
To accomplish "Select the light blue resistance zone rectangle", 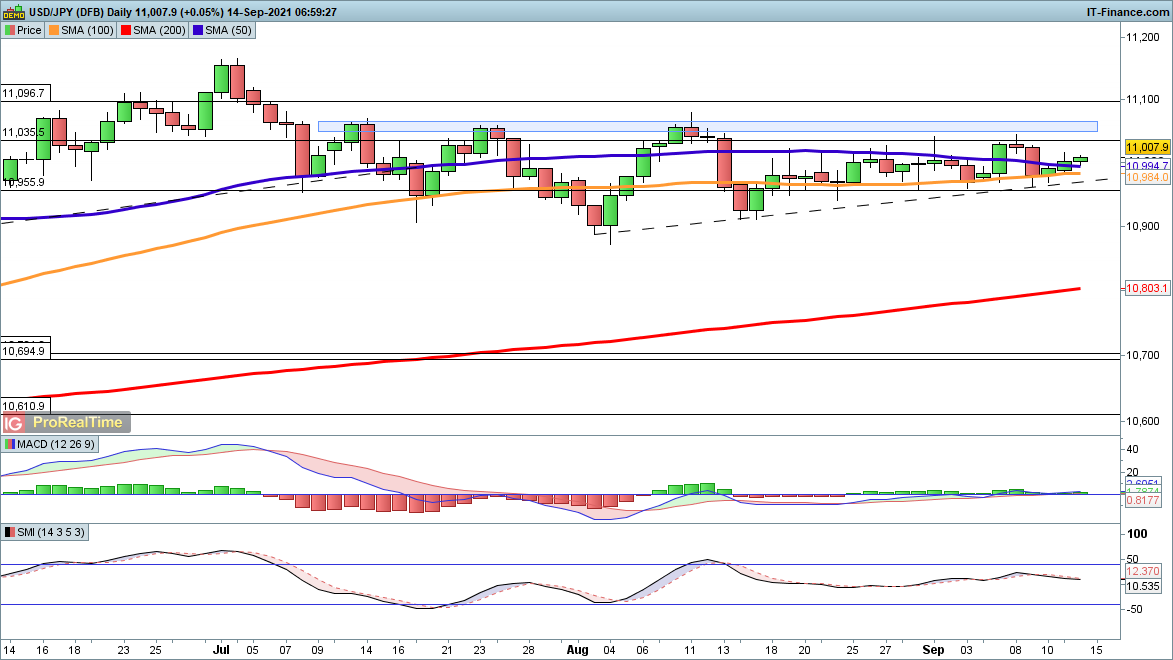I will click(707, 127).
